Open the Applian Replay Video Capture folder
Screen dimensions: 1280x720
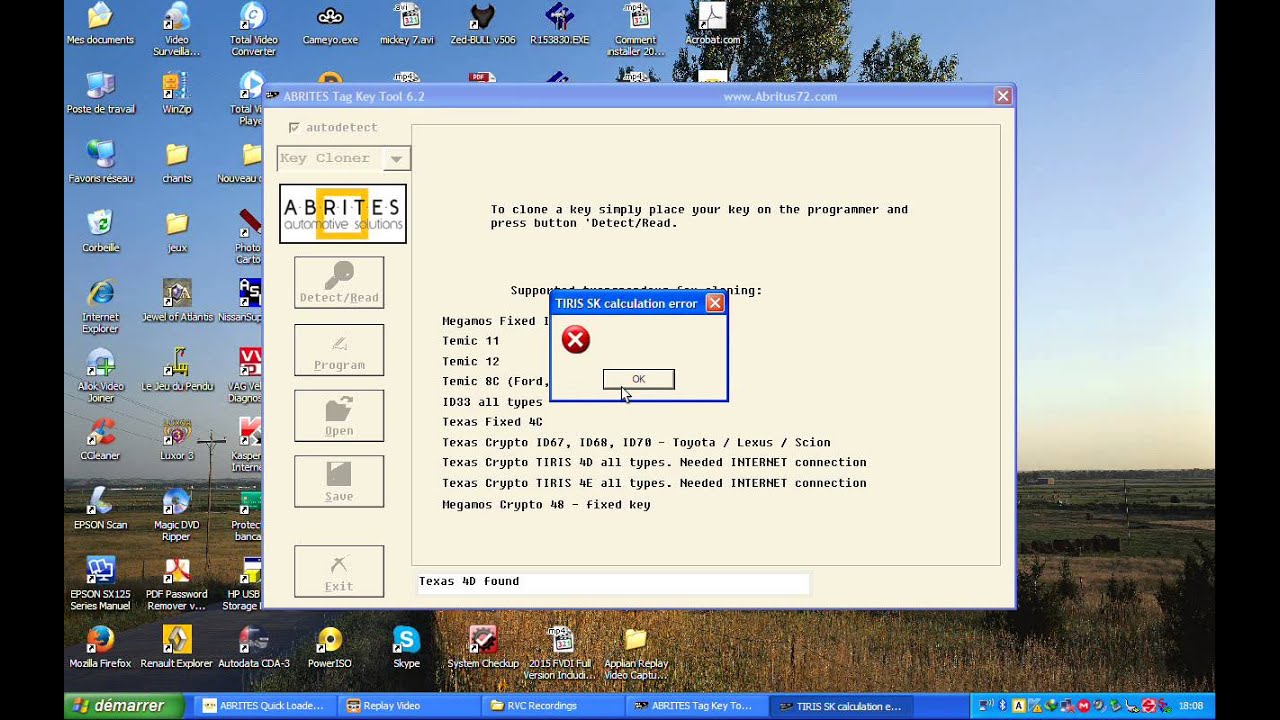tap(636, 652)
